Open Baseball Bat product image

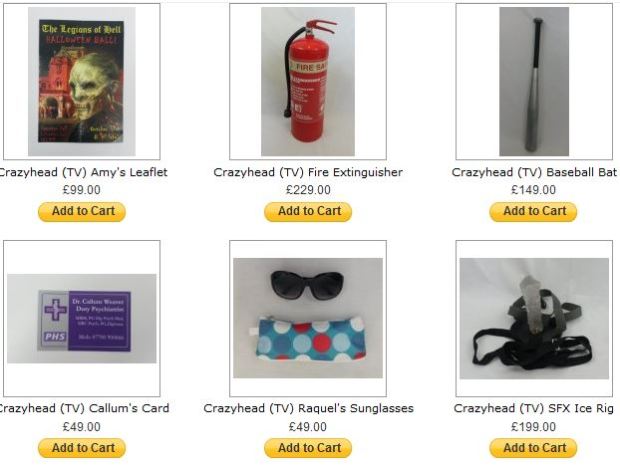(534, 81)
